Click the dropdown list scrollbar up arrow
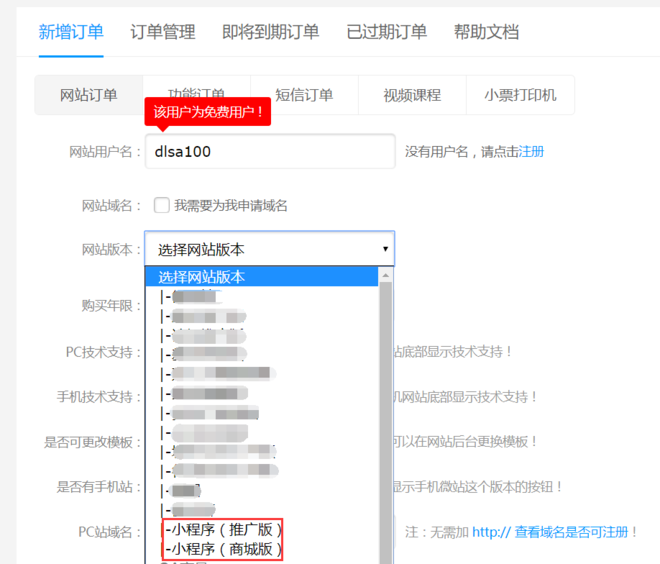Screen dimensions: 660x564 386,276
